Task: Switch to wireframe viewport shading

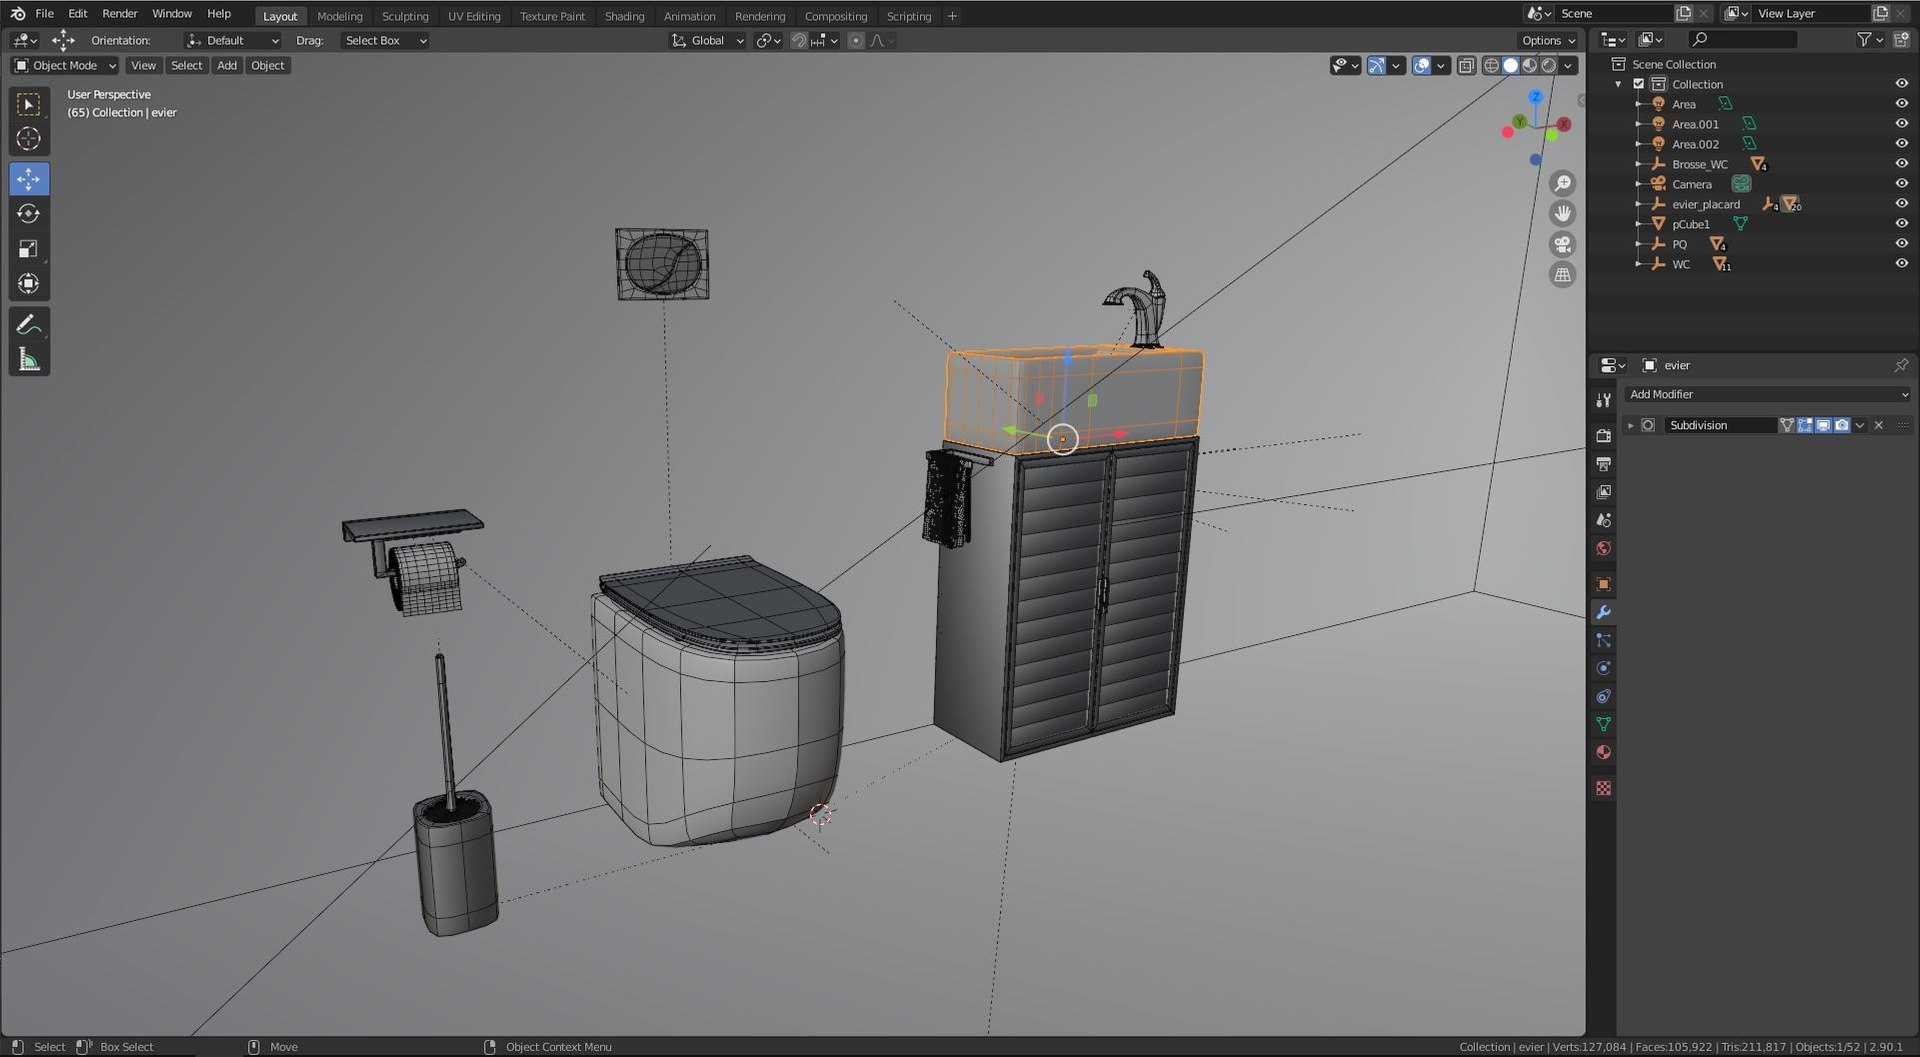Action: pyautogui.click(x=1491, y=66)
